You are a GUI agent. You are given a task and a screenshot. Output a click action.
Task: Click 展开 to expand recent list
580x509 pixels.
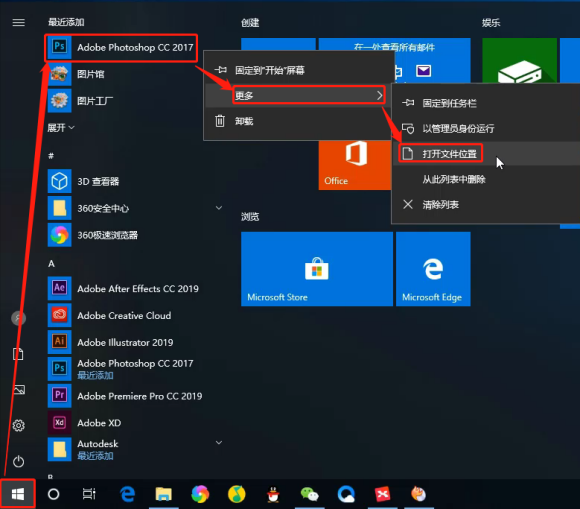pos(61,128)
